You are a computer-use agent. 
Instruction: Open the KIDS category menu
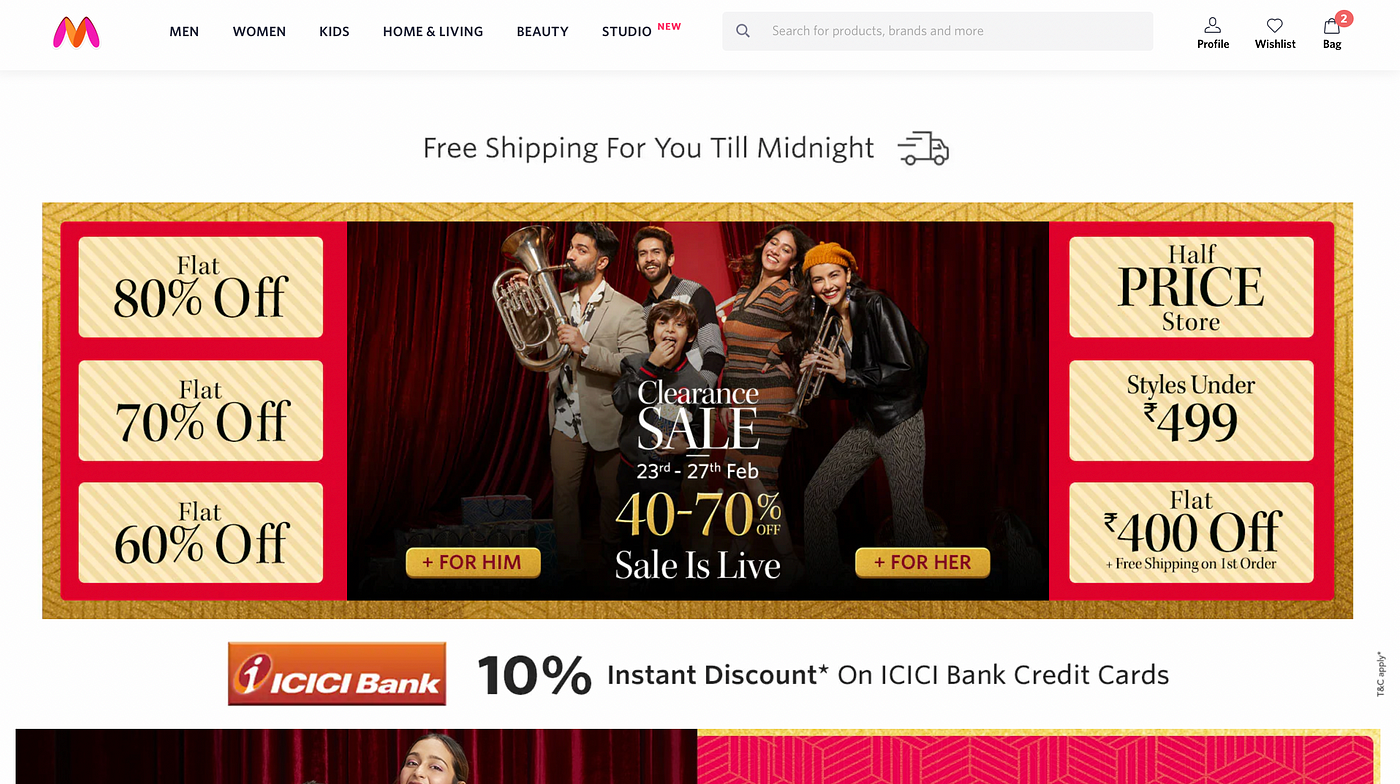pos(334,31)
